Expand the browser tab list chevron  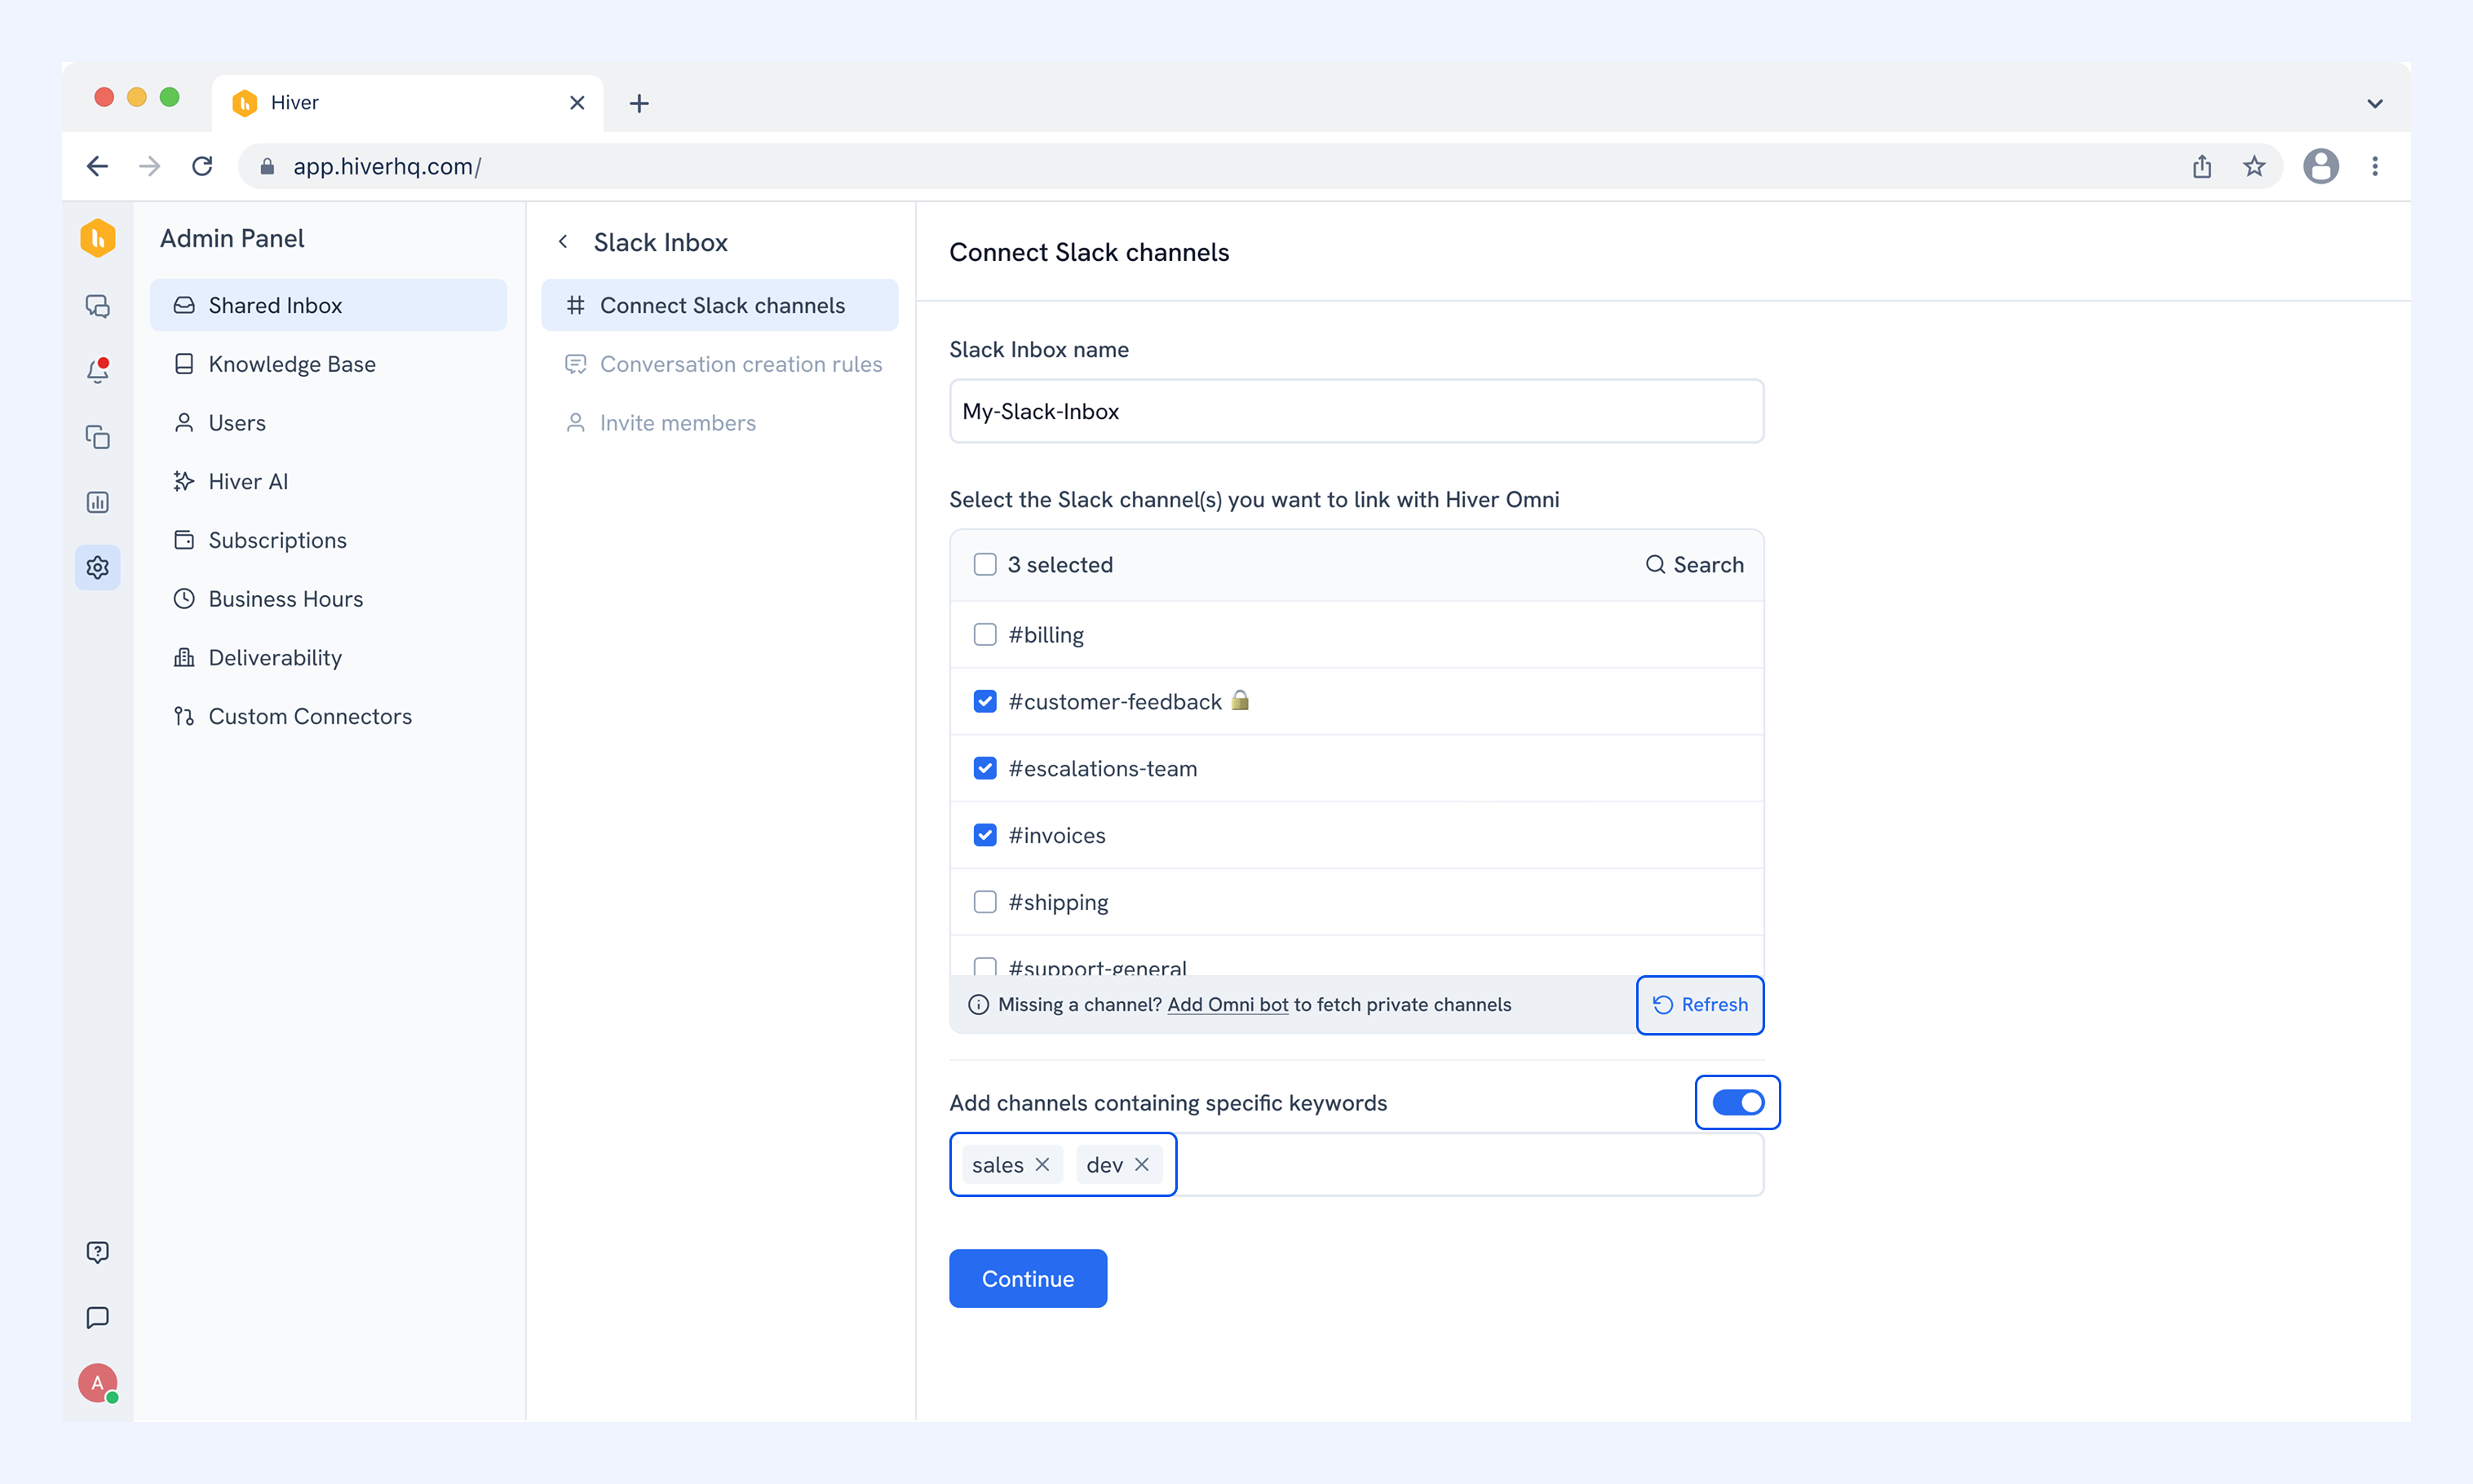2375,103
